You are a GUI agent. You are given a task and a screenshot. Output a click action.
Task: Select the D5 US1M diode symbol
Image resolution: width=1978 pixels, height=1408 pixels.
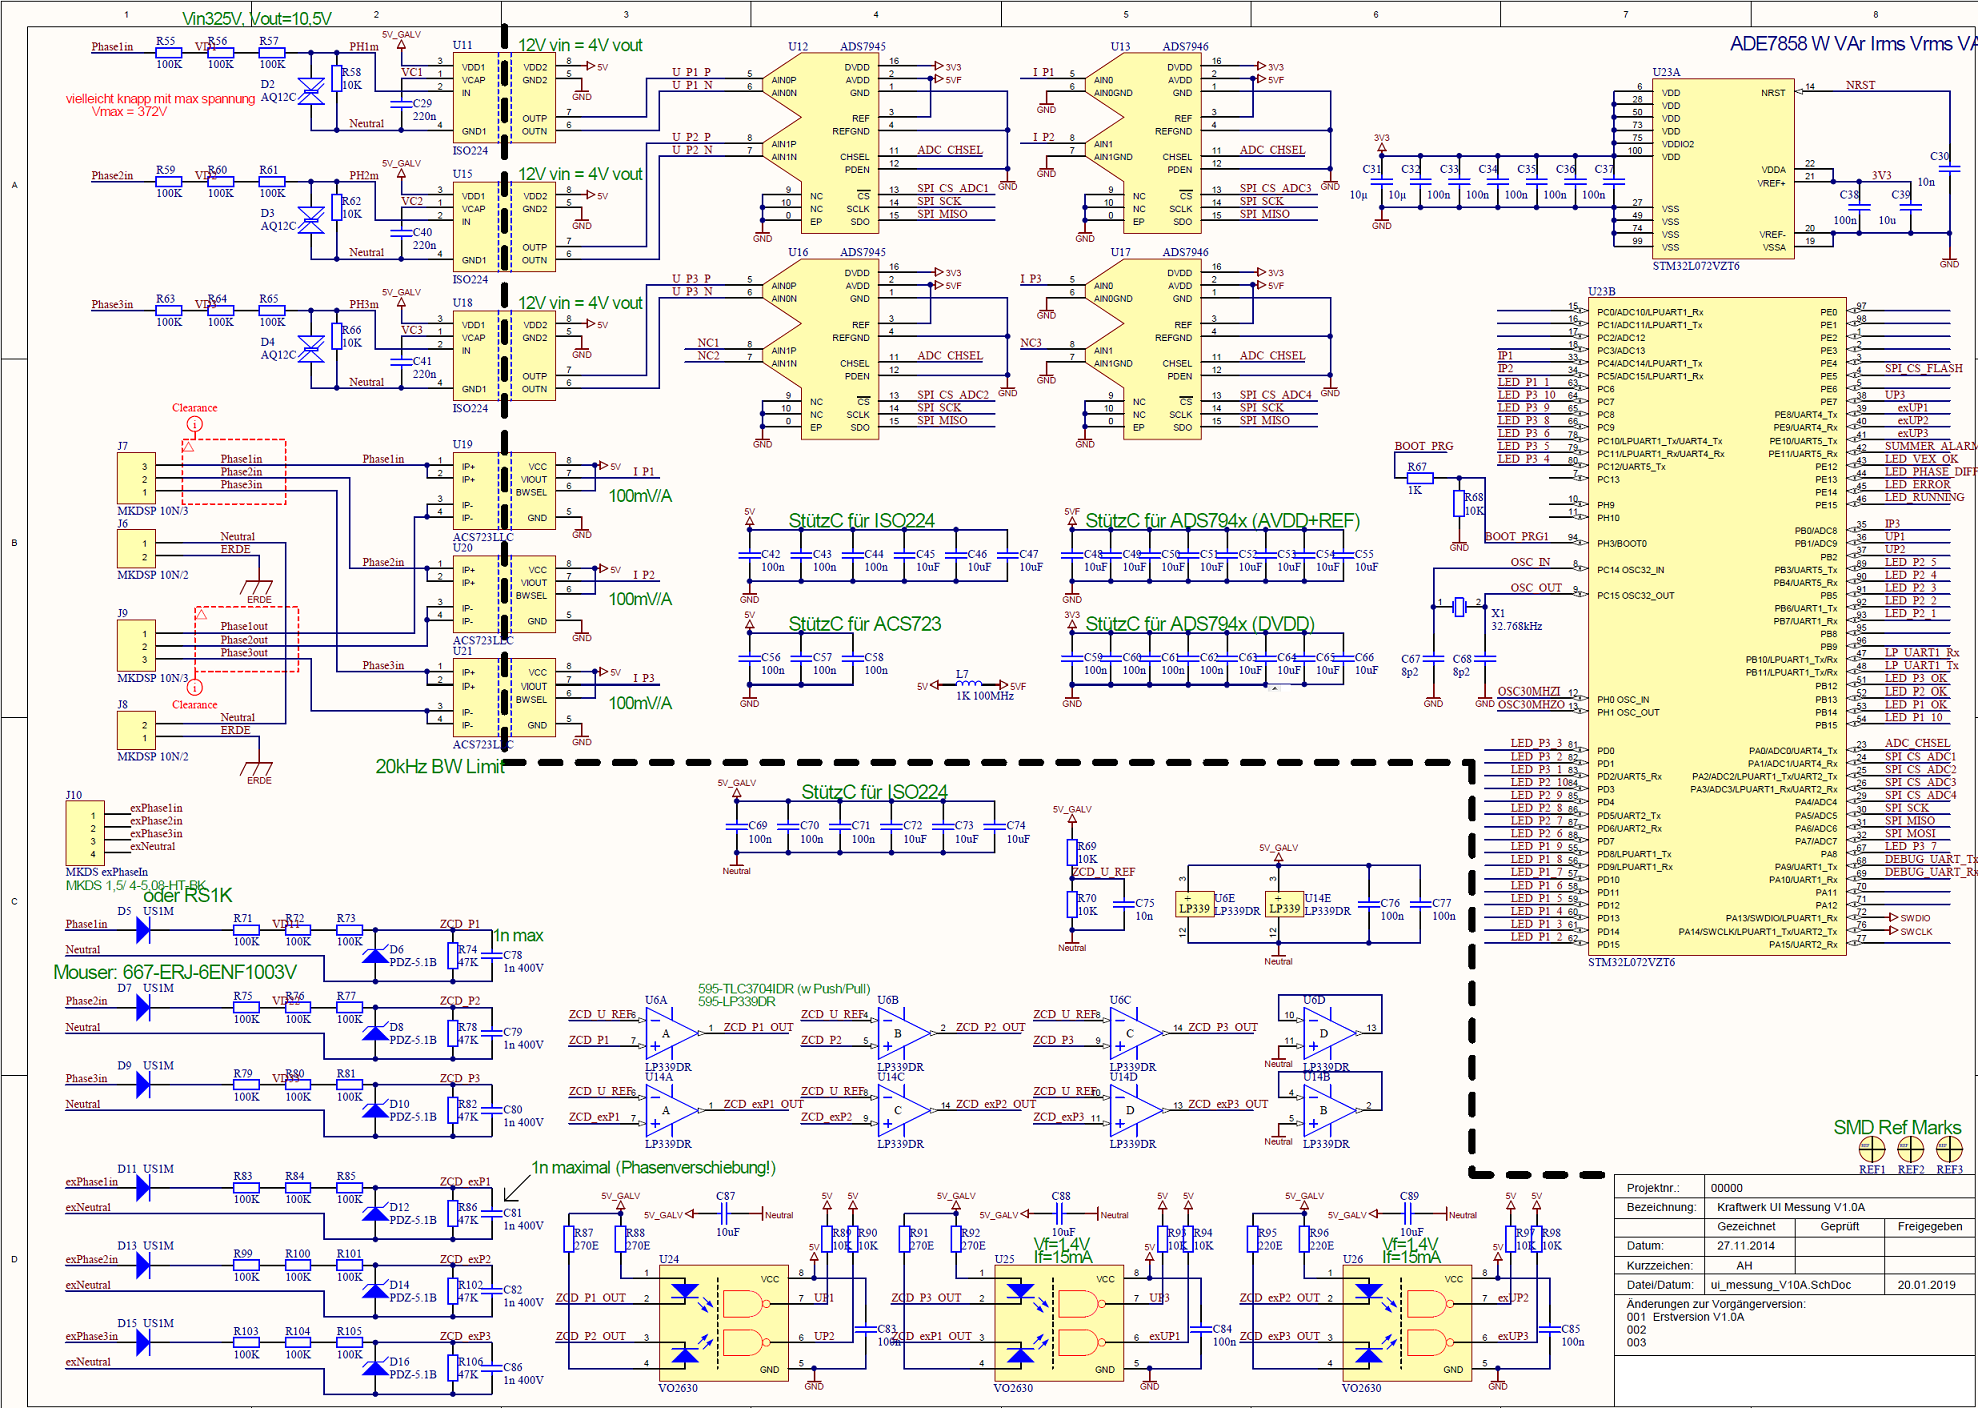tap(142, 929)
